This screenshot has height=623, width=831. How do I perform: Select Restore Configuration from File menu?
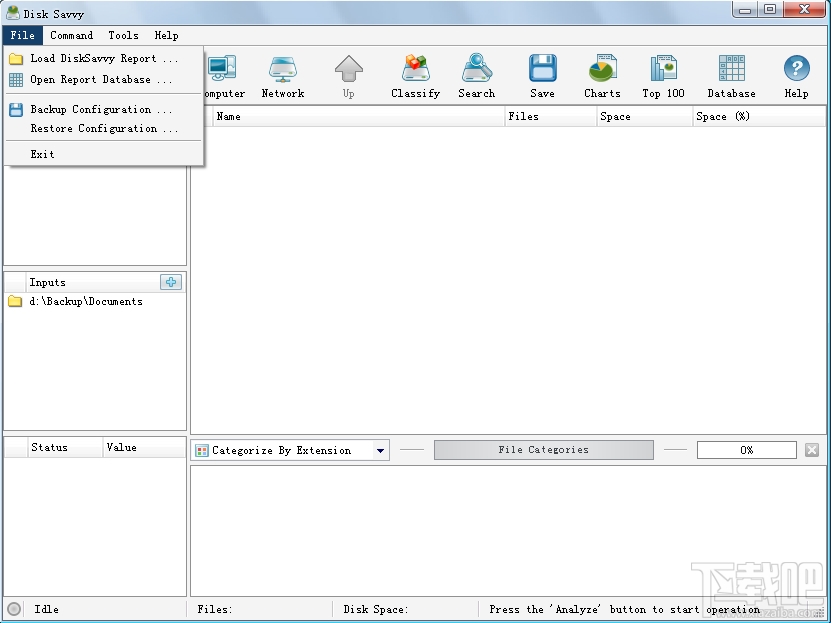tap(104, 129)
